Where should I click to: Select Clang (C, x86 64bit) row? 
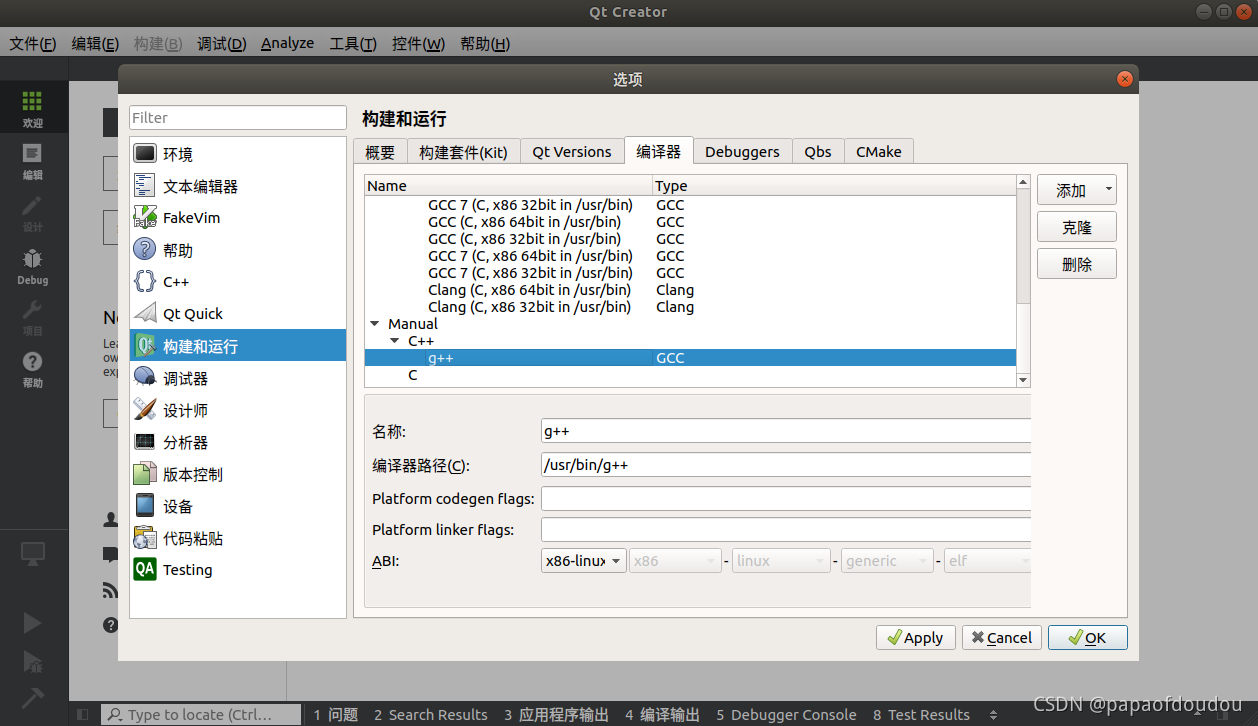coord(690,290)
